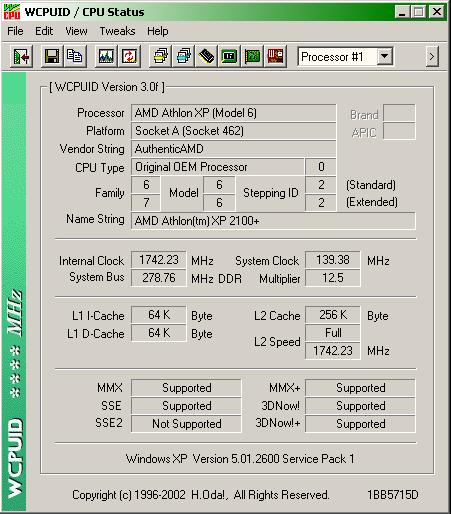Viewport: 451px width, 514px height.
Task: Click the L1 I-Cache 64 K value
Action: point(159,315)
